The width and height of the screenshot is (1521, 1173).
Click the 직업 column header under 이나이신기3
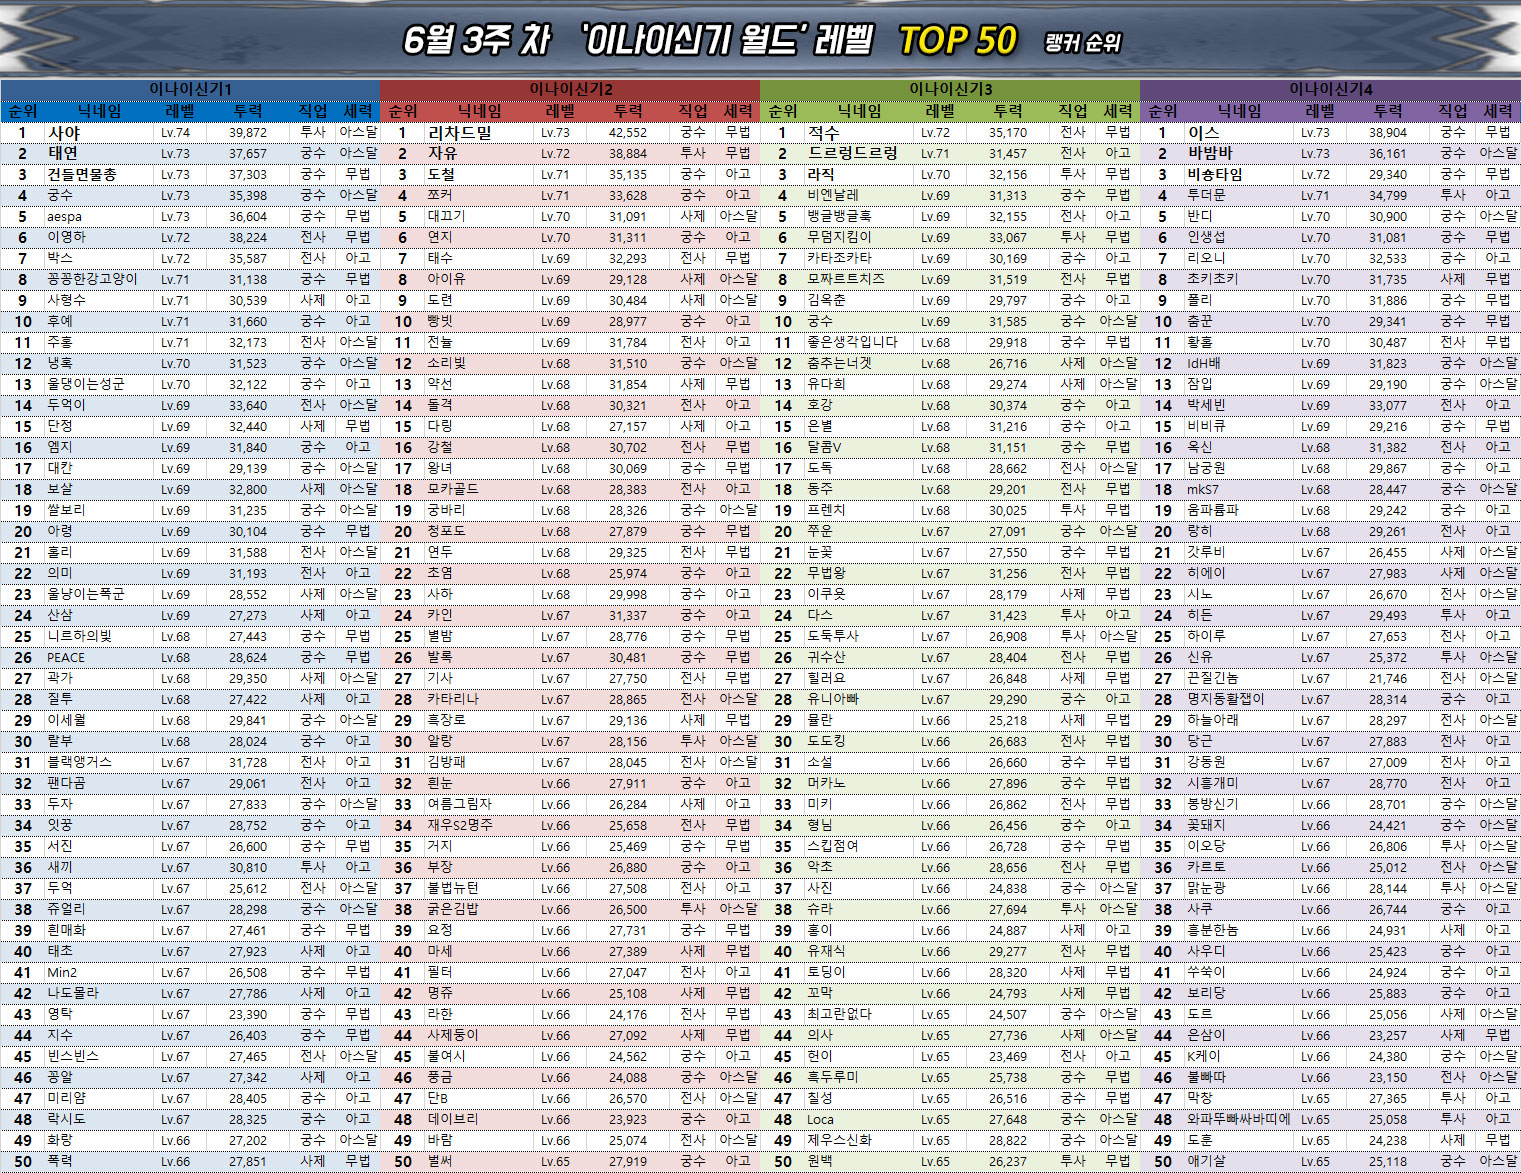click(1072, 111)
